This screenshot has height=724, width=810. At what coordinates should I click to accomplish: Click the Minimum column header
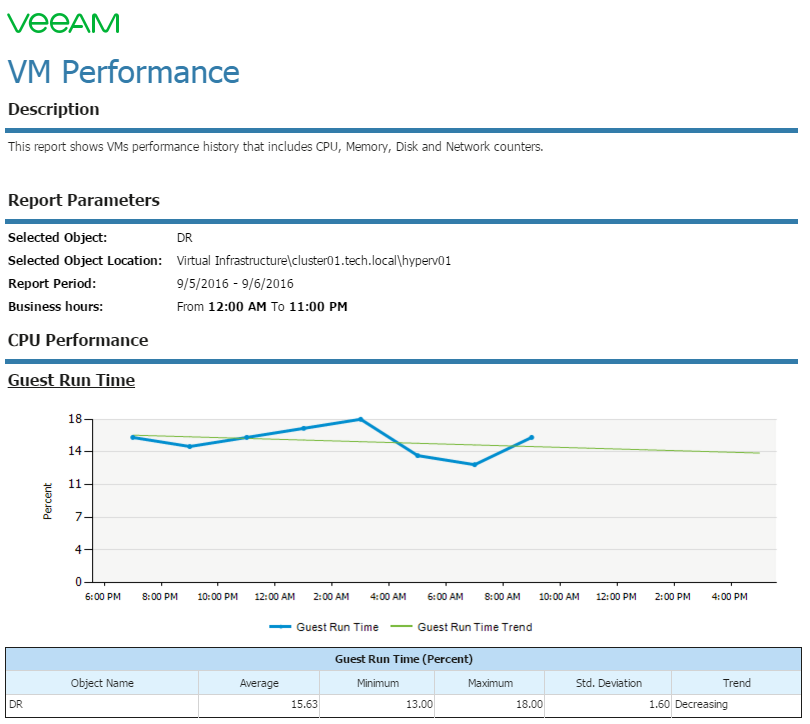tap(378, 683)
